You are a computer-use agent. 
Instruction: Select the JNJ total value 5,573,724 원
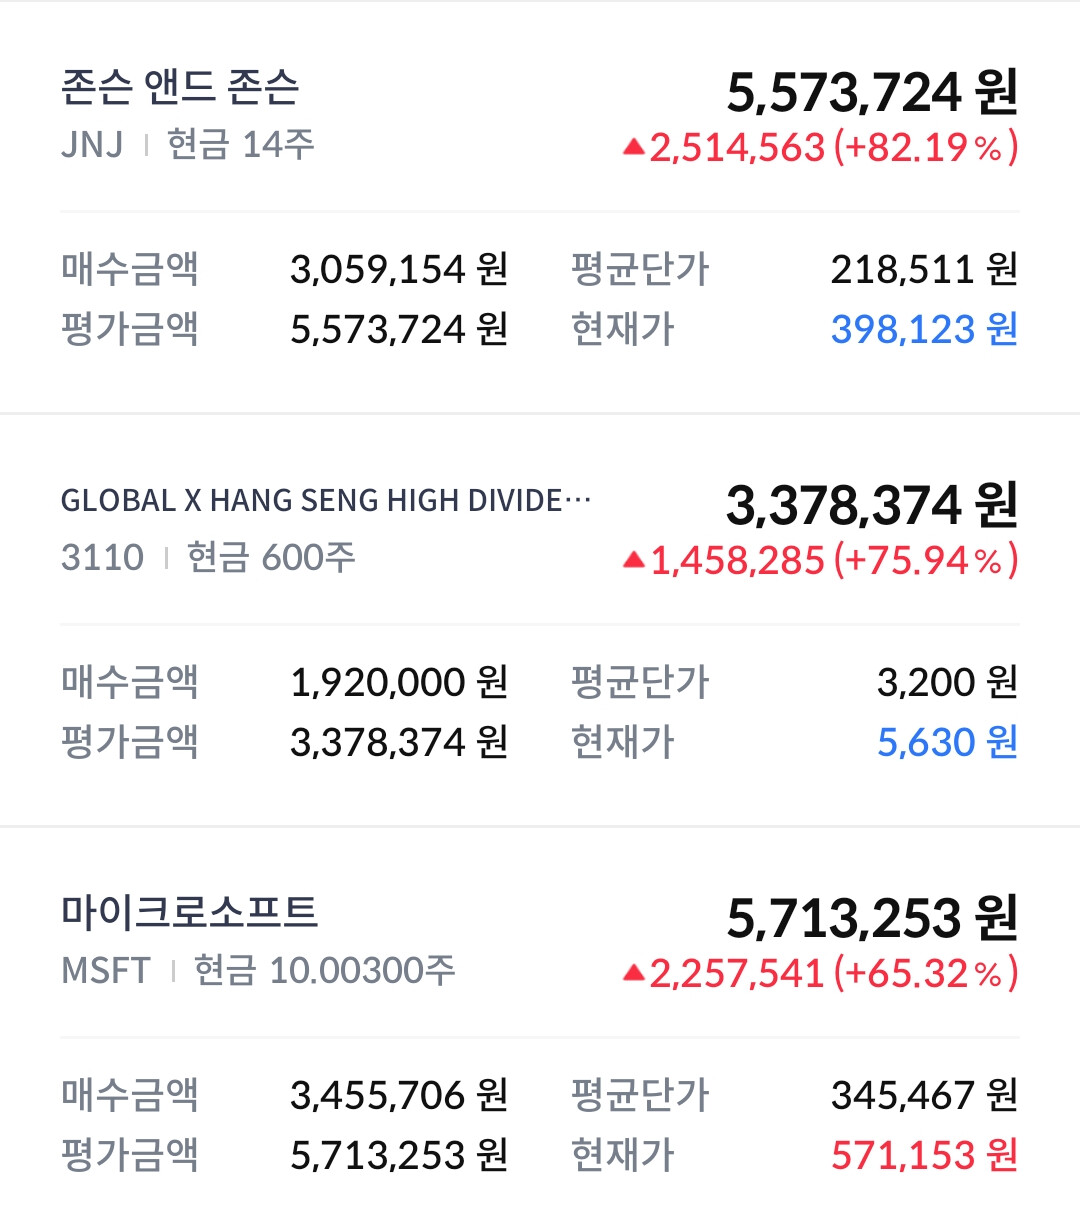(872, 92)
